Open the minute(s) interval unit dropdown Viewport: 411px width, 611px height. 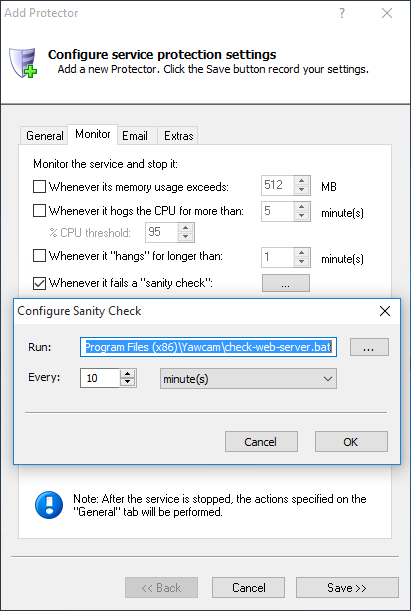pyautogui.click(x=248, y=379)
